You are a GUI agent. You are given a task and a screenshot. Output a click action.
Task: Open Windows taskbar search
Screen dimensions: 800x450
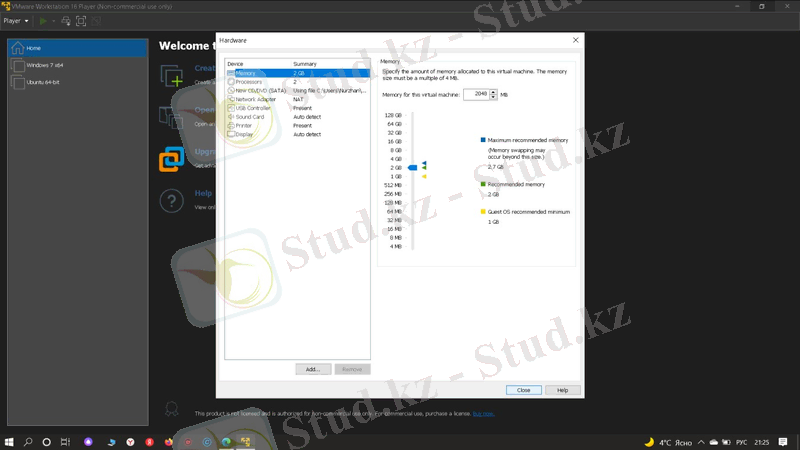click(x=28, y=442)
